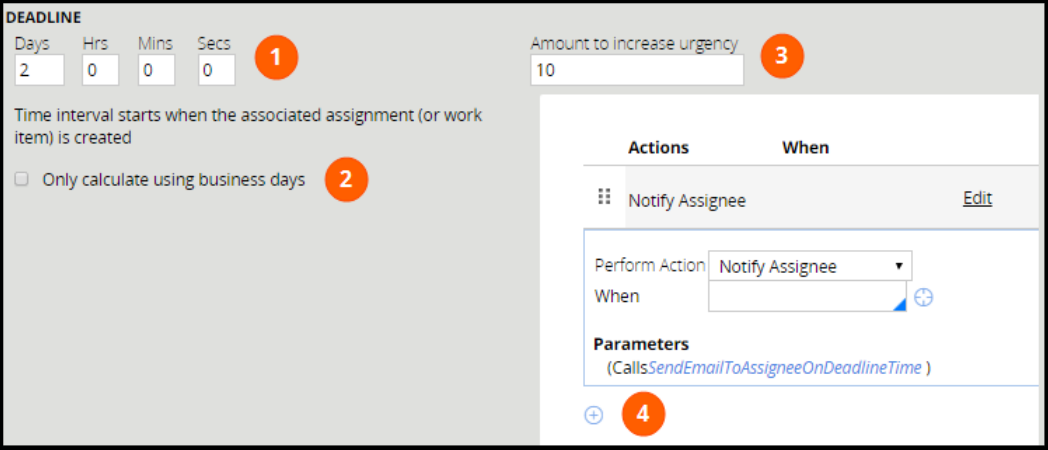Focus the Hrs input field
The height and width of the screenshot is (450, 1048).
click(100, 70)
